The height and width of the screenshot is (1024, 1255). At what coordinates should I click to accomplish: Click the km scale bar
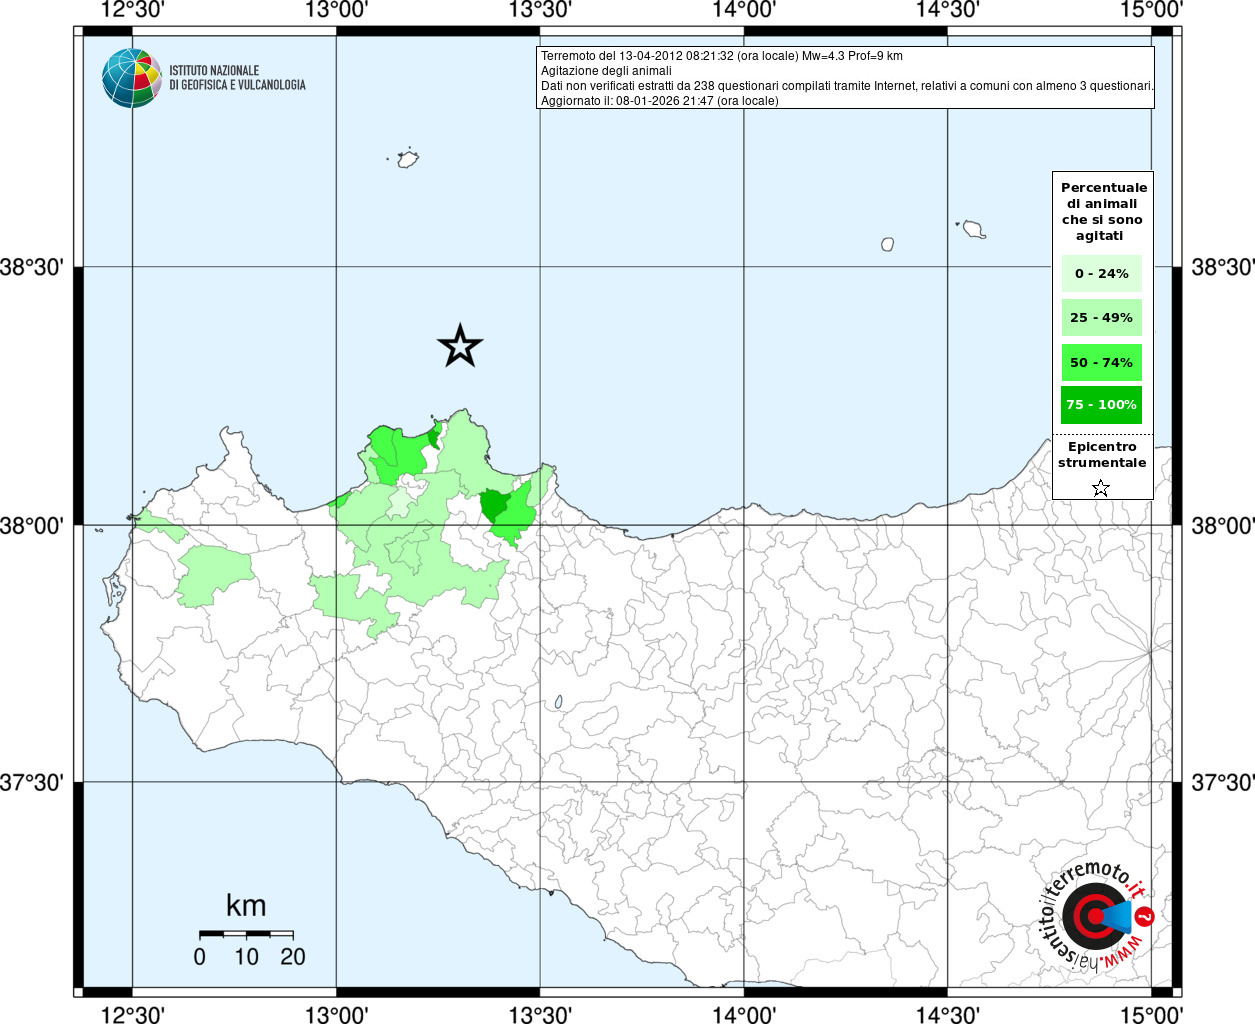click(x=246, y=933)
